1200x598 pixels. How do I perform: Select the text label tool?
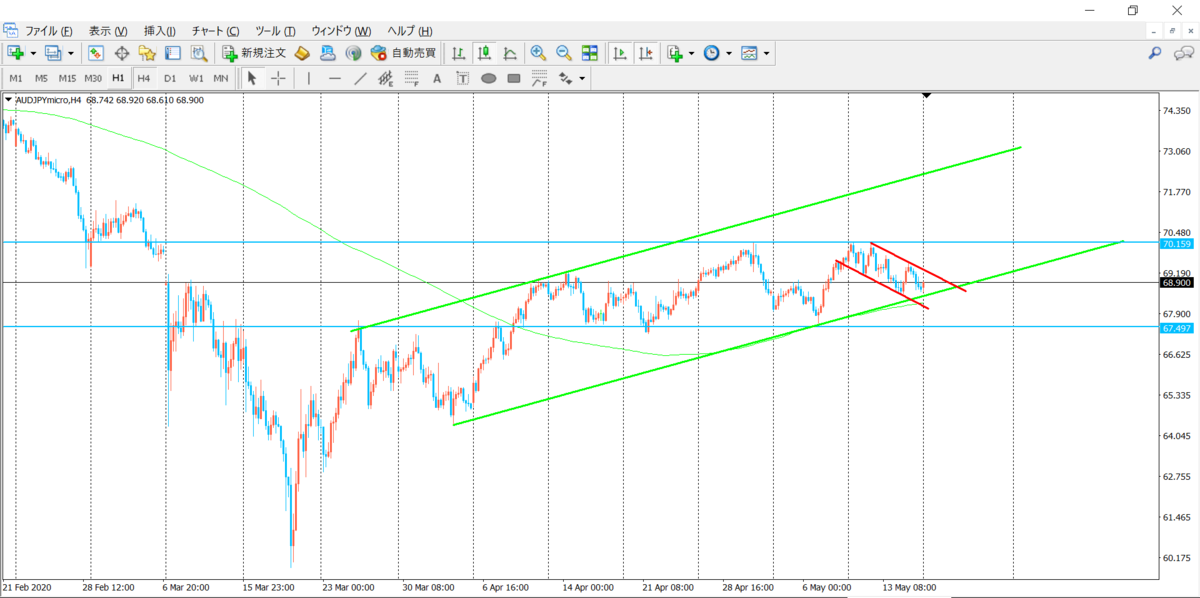[437, 78]
